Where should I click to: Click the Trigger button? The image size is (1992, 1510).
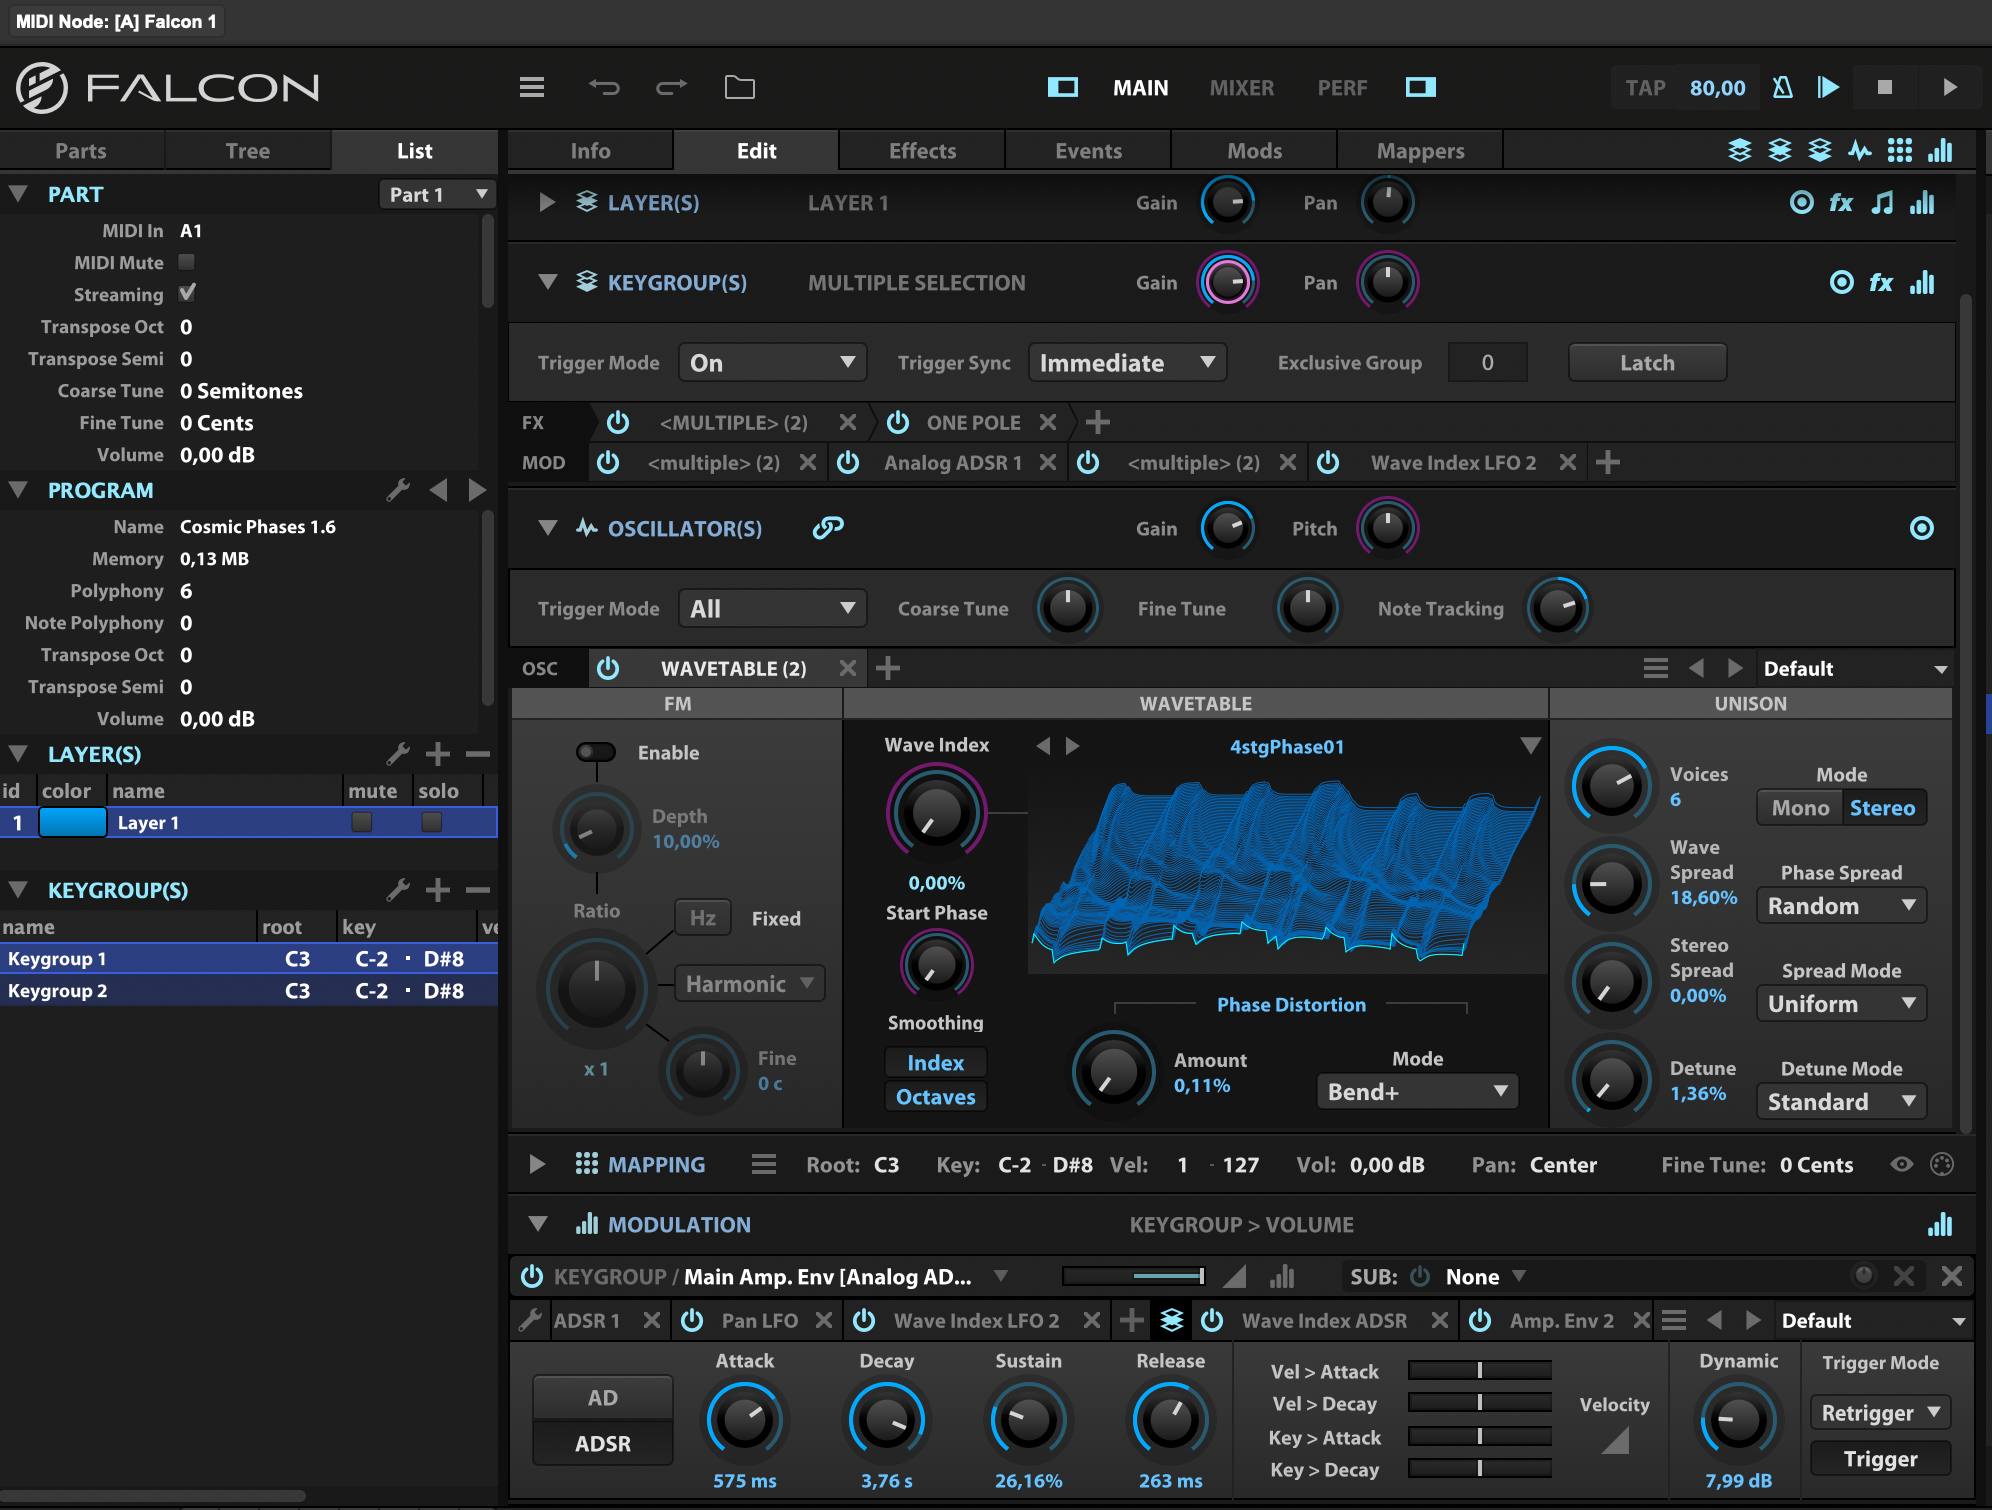tap(1880, 1459)
